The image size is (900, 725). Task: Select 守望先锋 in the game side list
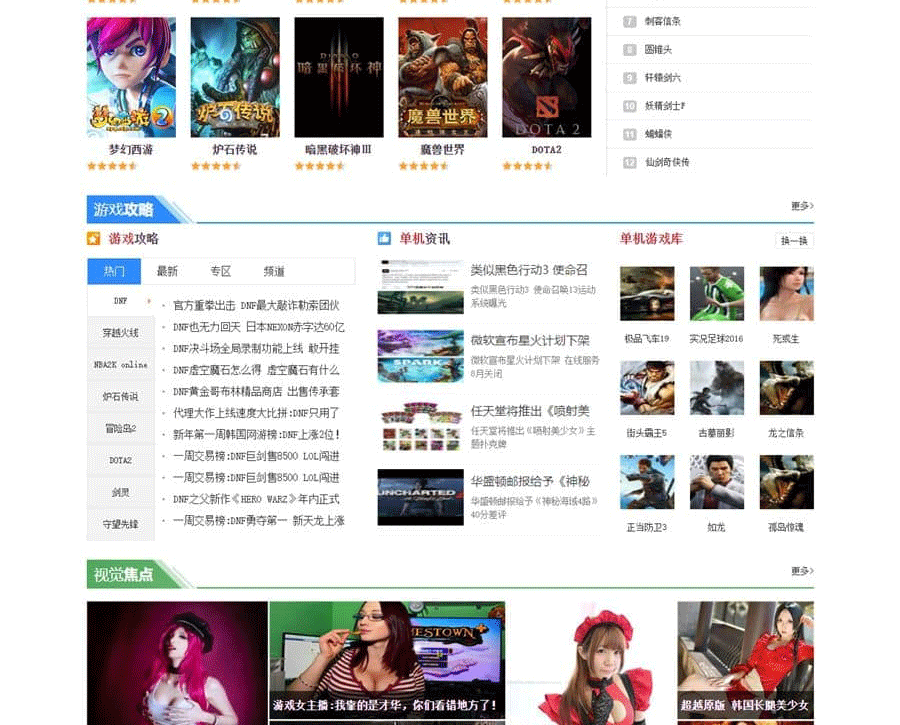[121, 524]
